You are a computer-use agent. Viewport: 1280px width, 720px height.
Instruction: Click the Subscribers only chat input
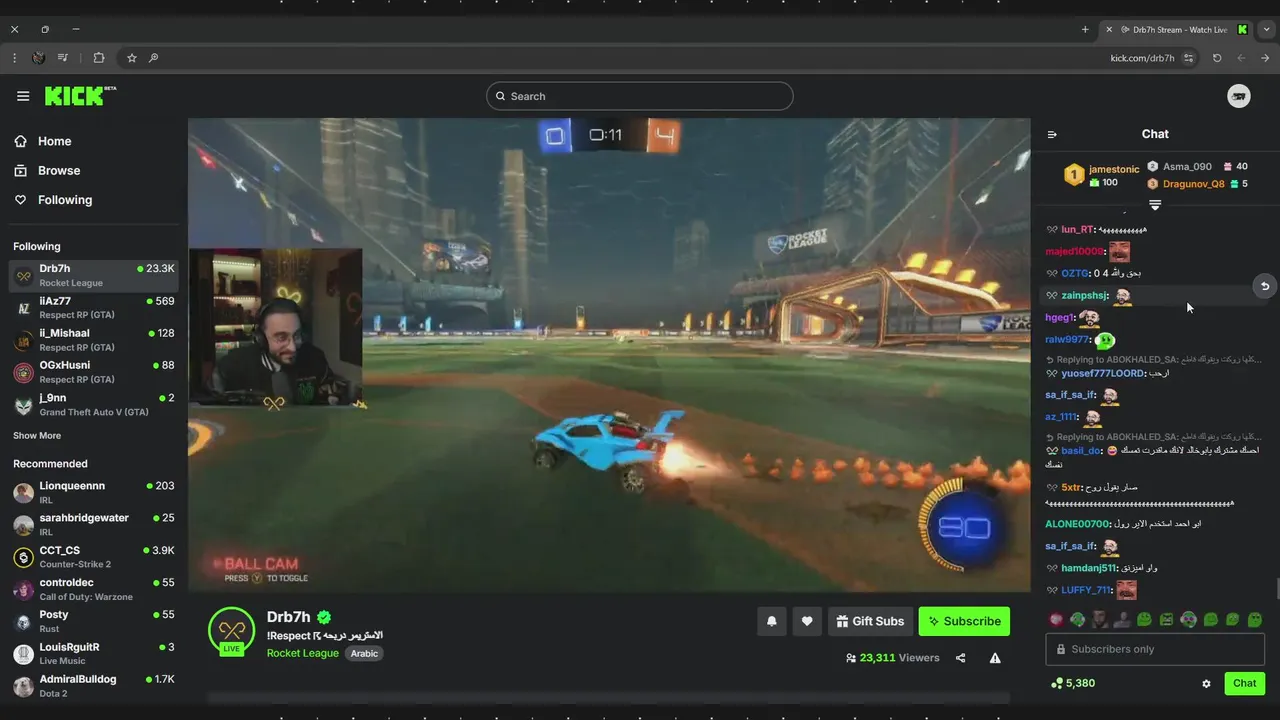1155,649
